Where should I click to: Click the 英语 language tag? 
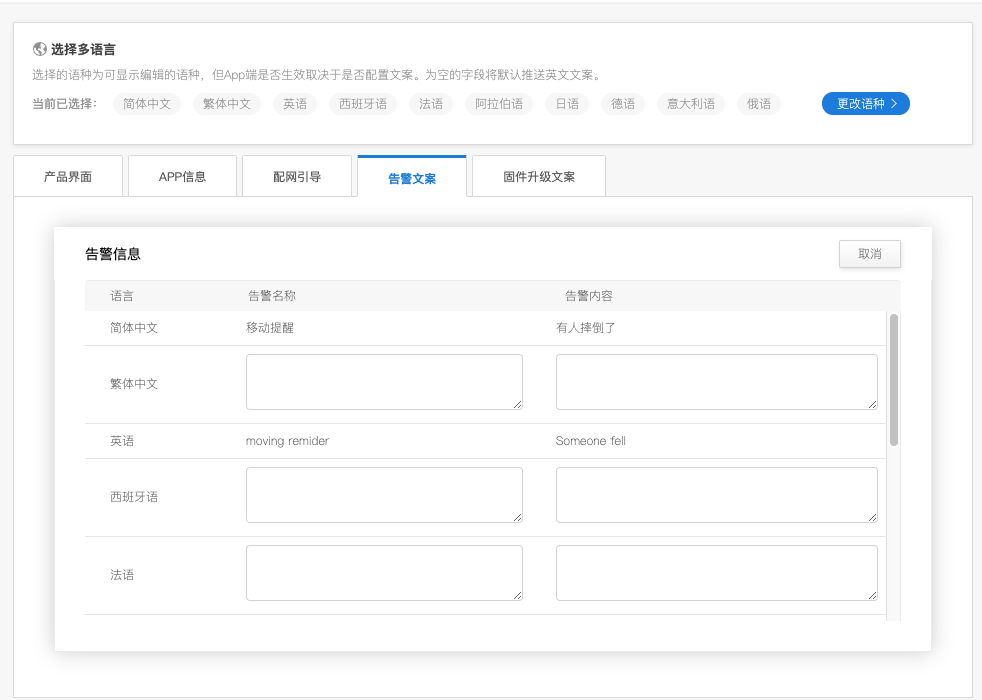(295, 104)
